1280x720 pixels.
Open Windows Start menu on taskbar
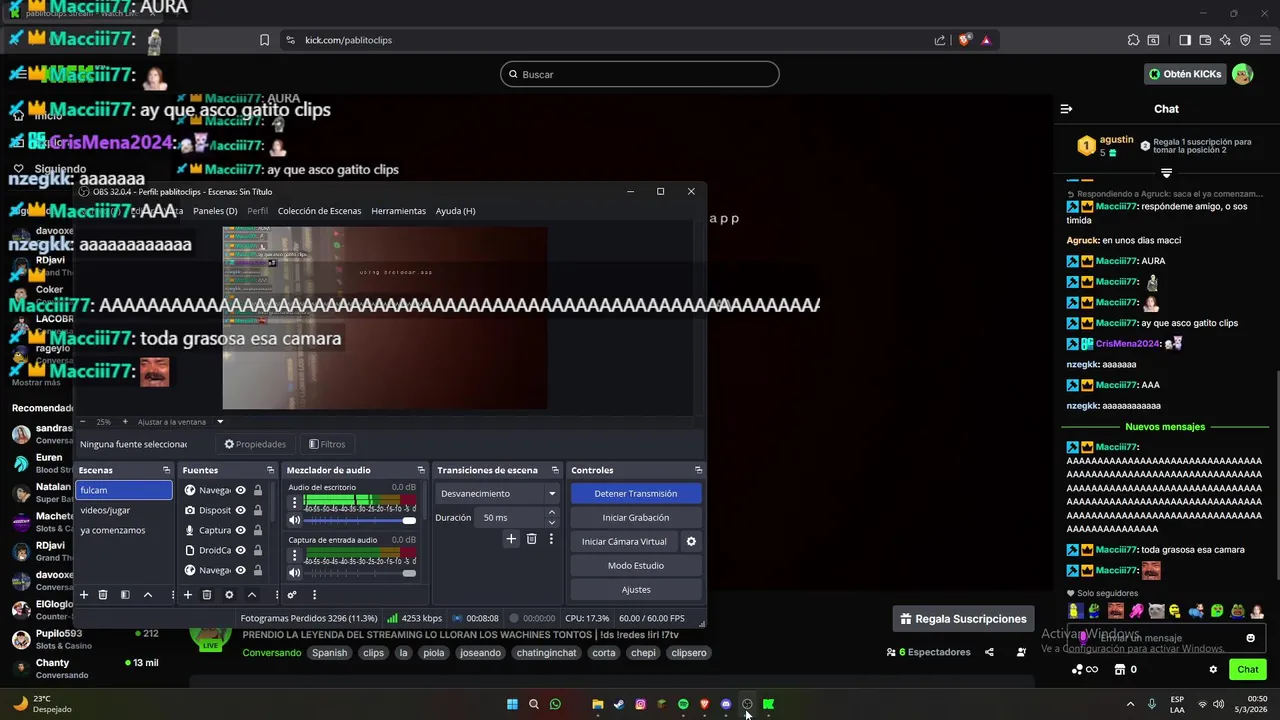click(x=512, y=704)
